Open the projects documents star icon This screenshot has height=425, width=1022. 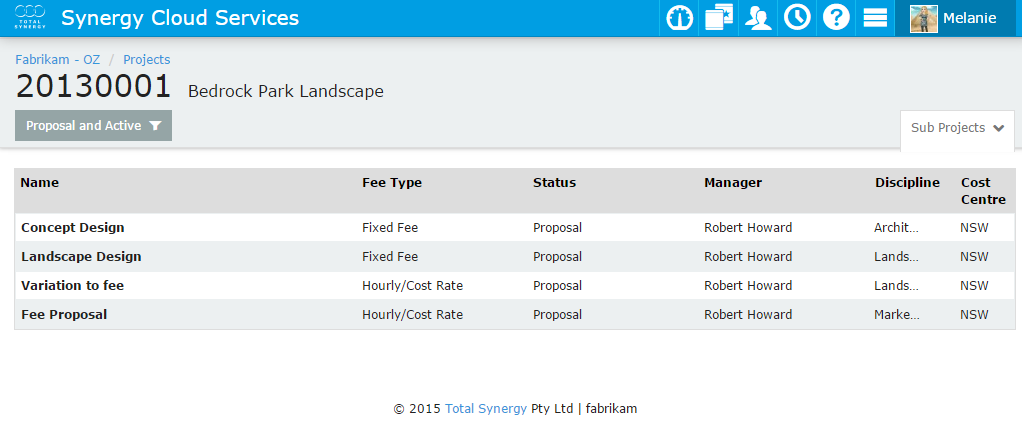click(x=718, y=18)
